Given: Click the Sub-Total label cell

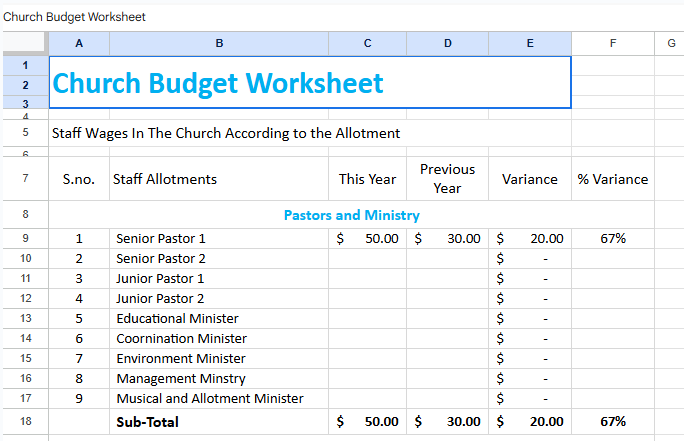Looking at the screenshot, I should (x=219, y=422).
